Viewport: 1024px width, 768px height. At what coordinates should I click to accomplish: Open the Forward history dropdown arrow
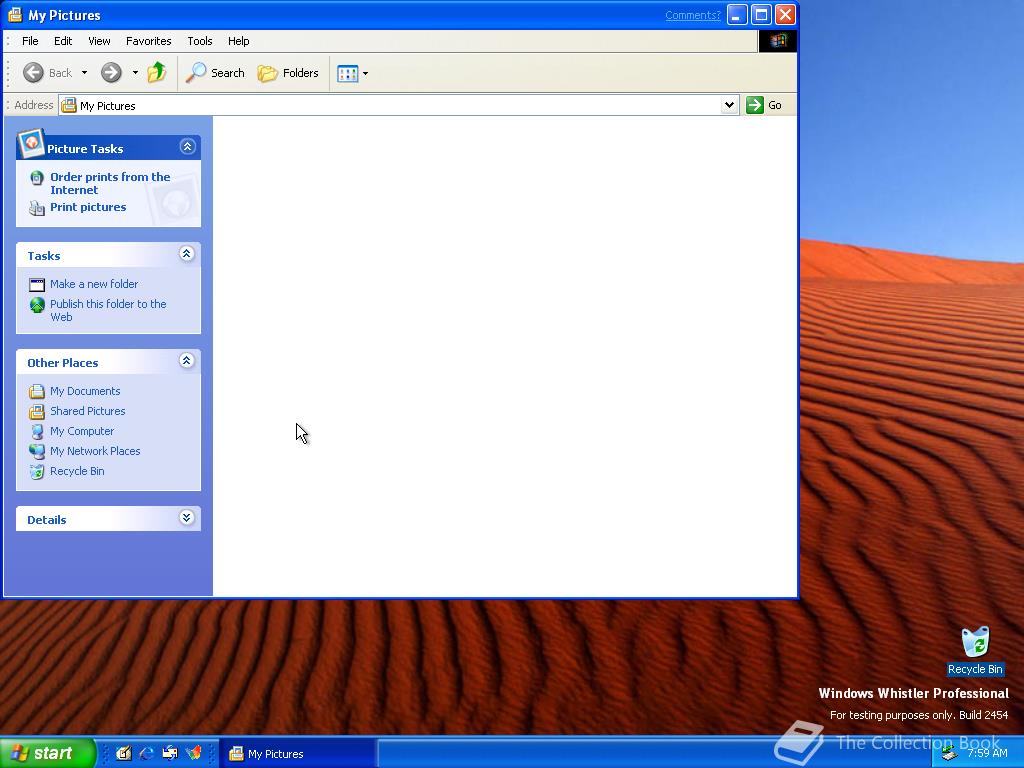point(135,72)
